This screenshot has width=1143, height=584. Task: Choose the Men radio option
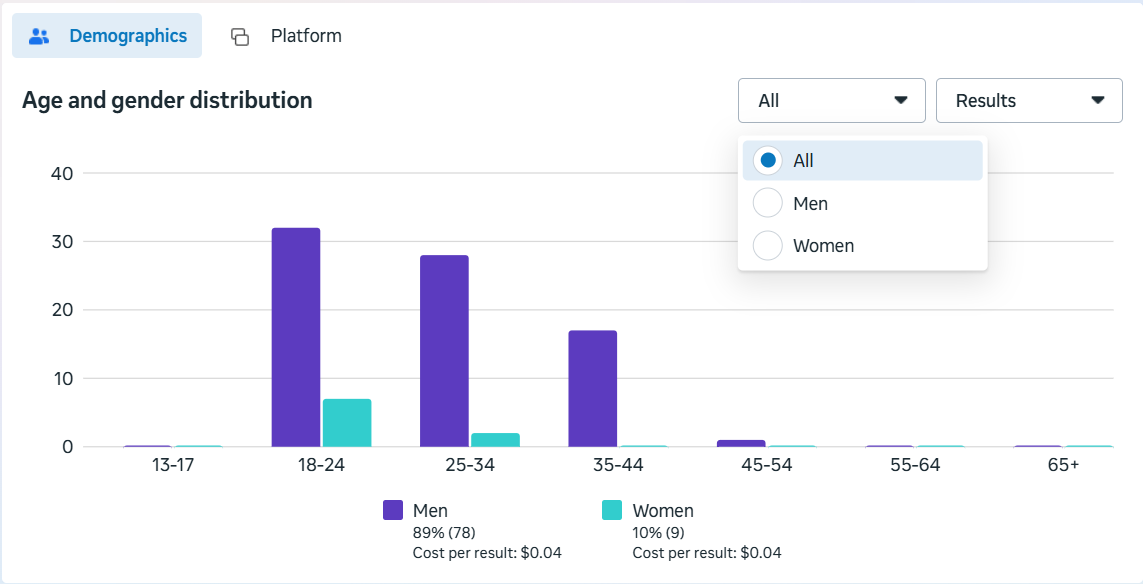pos(768,203)
